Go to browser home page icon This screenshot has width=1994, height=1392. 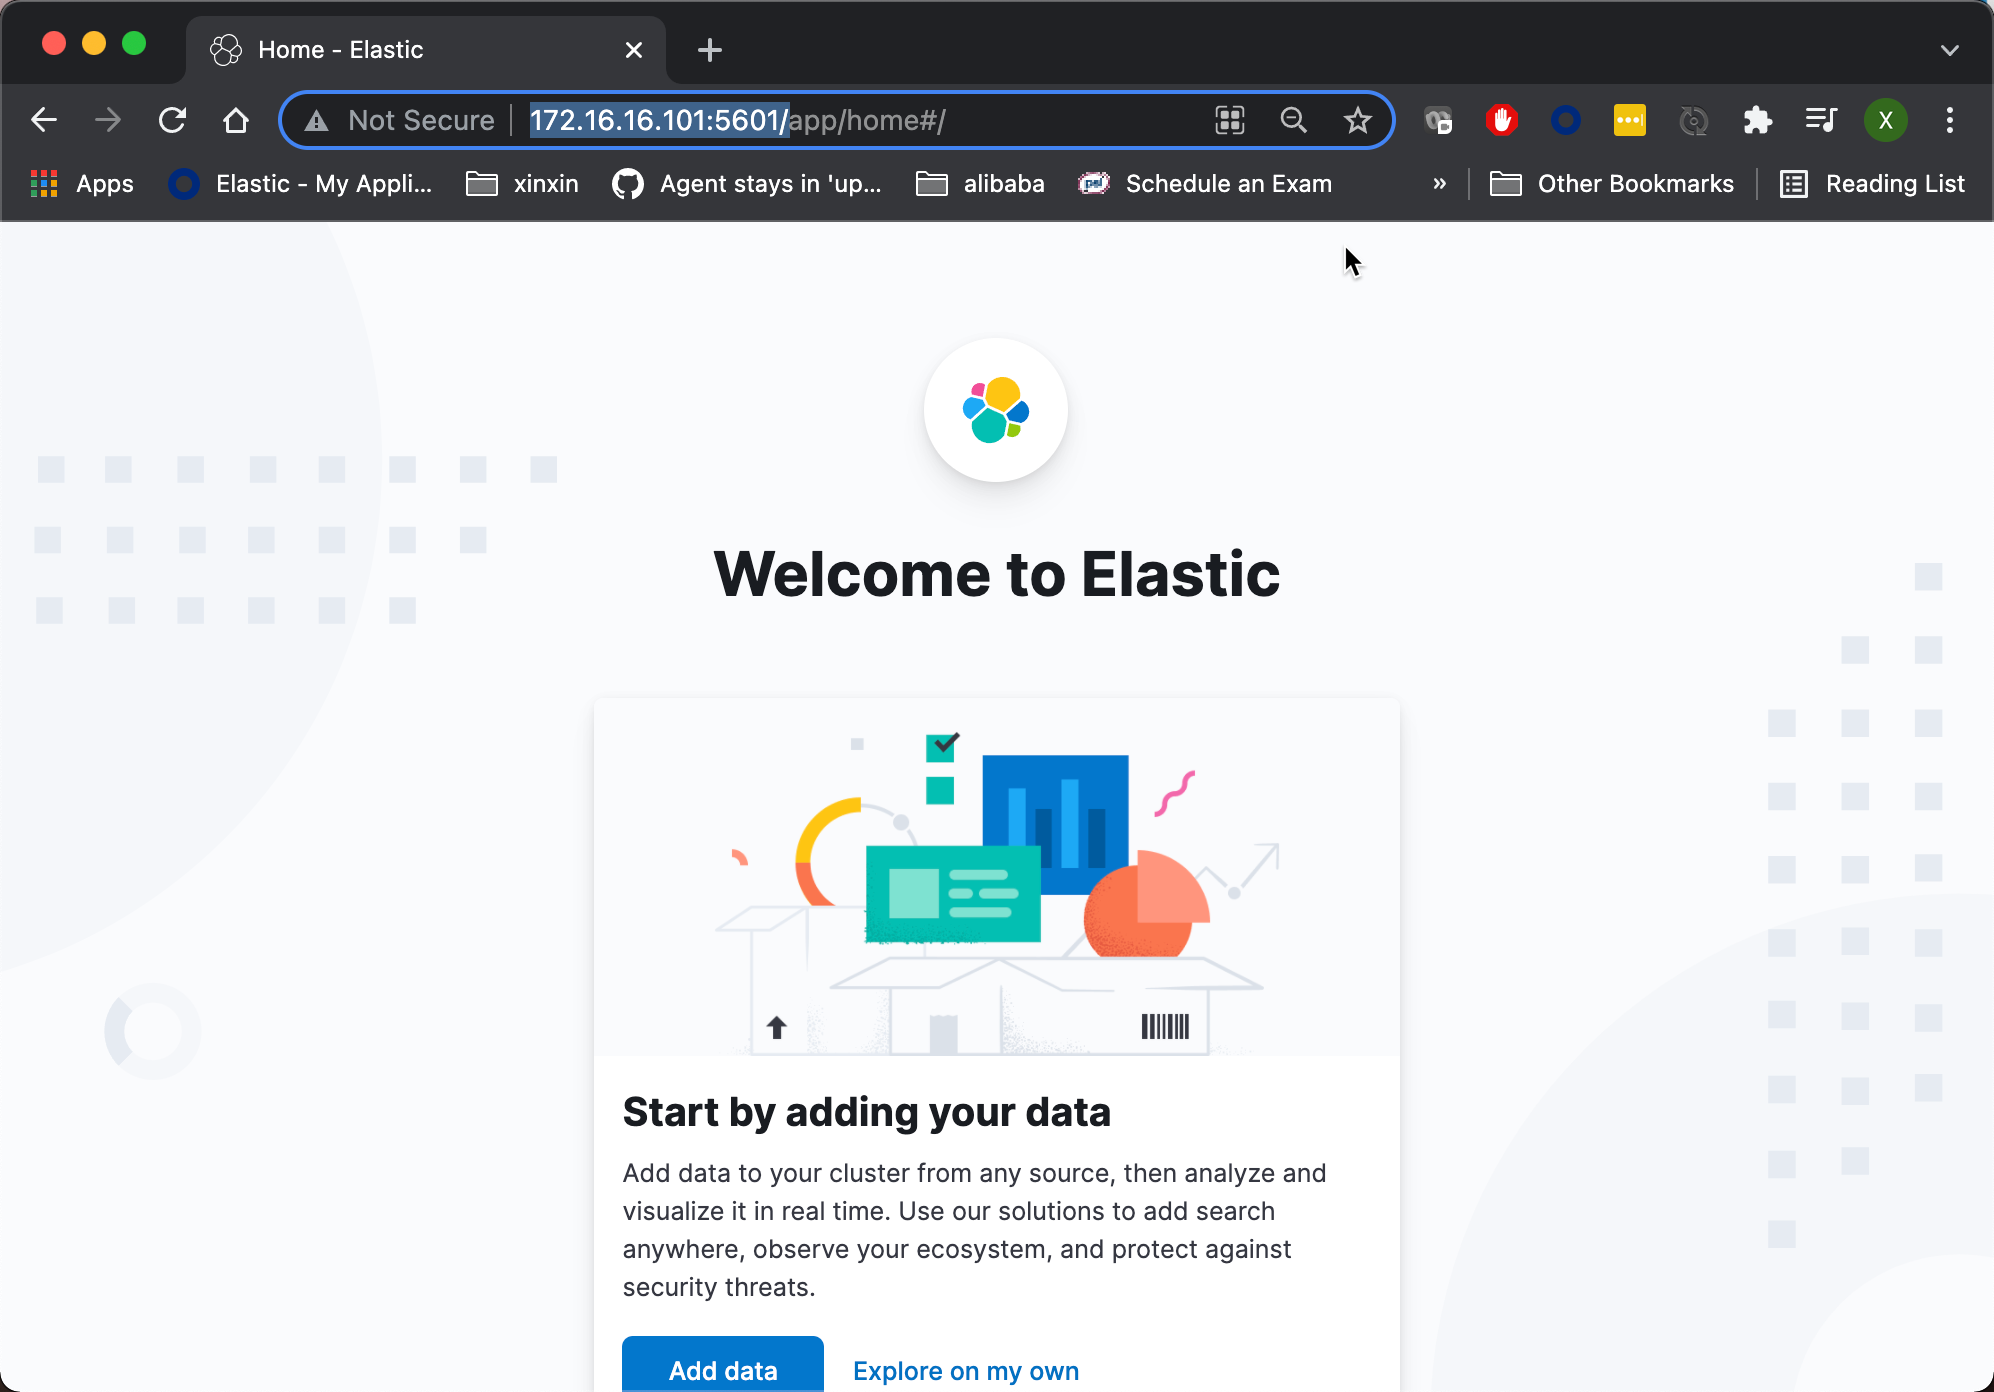point(236,121)
